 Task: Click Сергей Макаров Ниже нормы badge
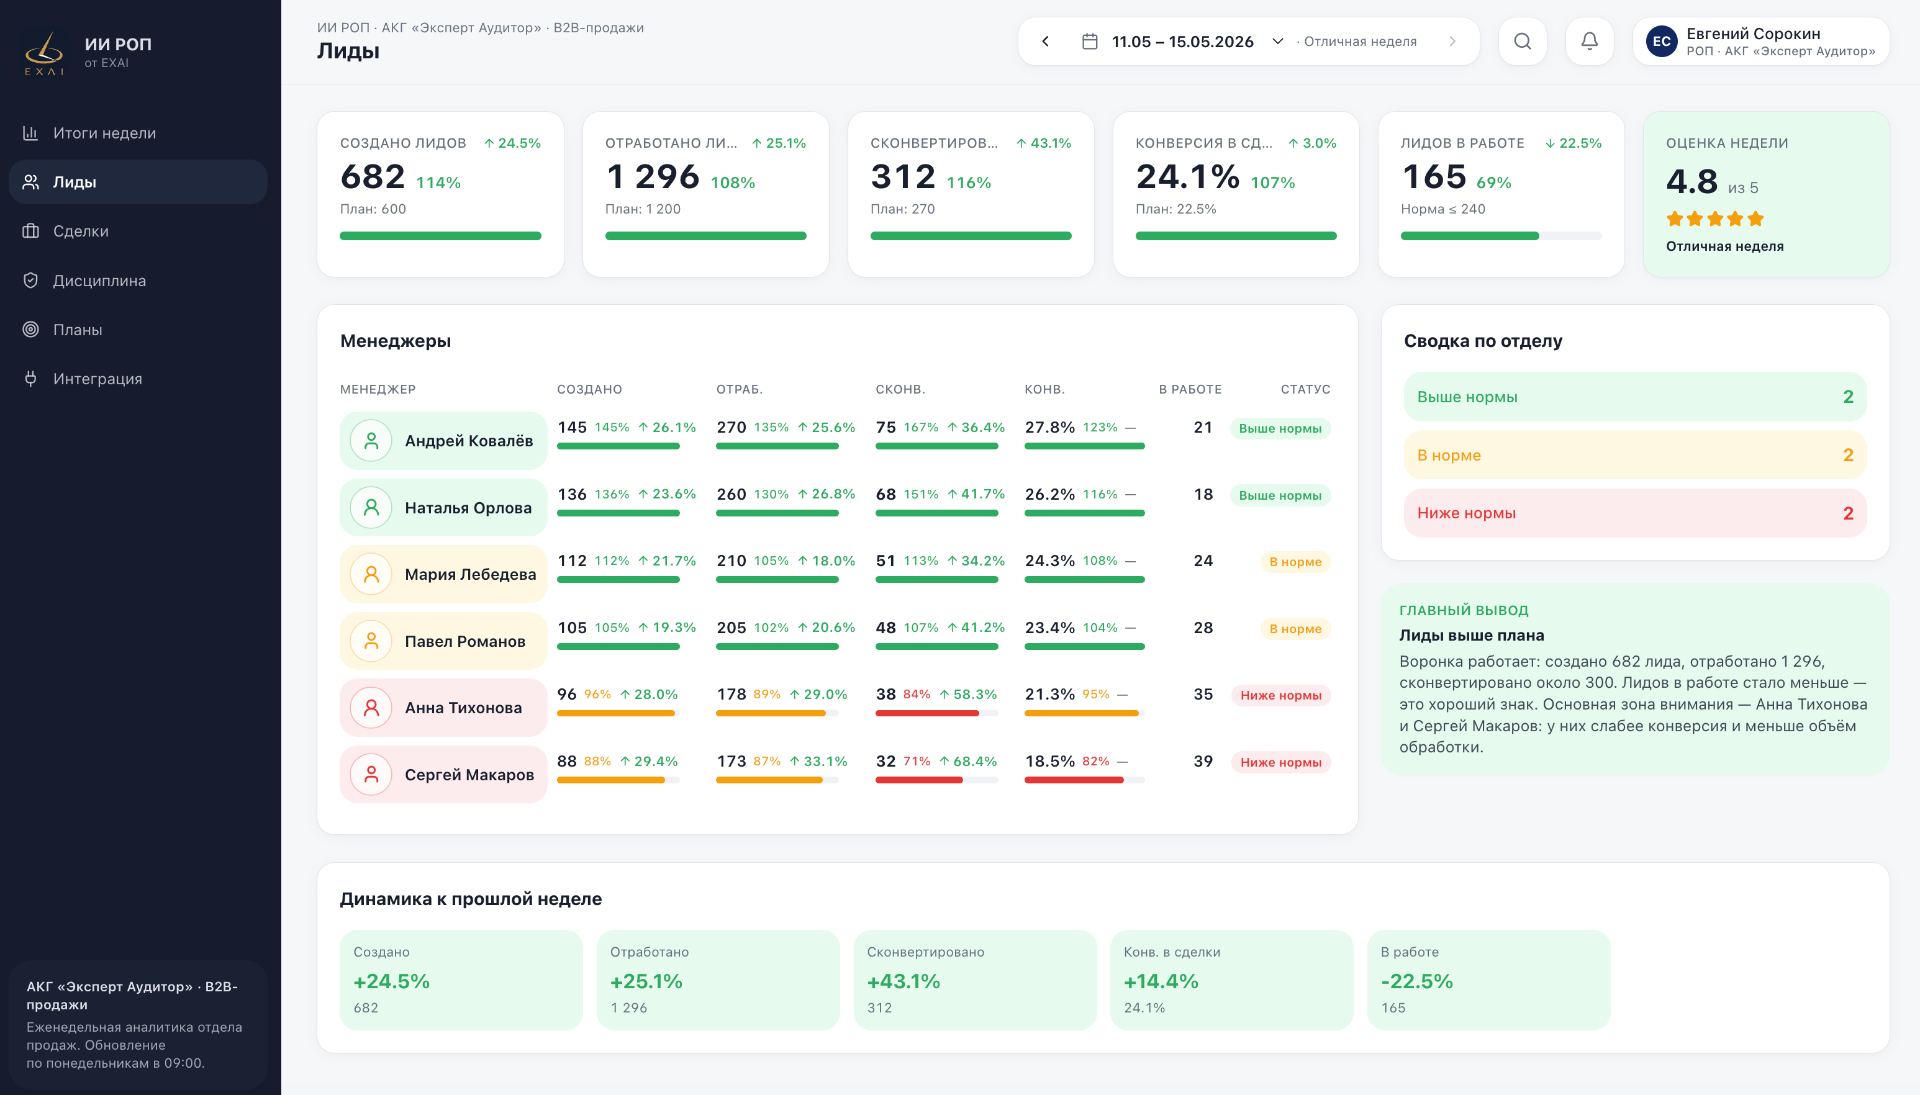tap(1281, 762)
